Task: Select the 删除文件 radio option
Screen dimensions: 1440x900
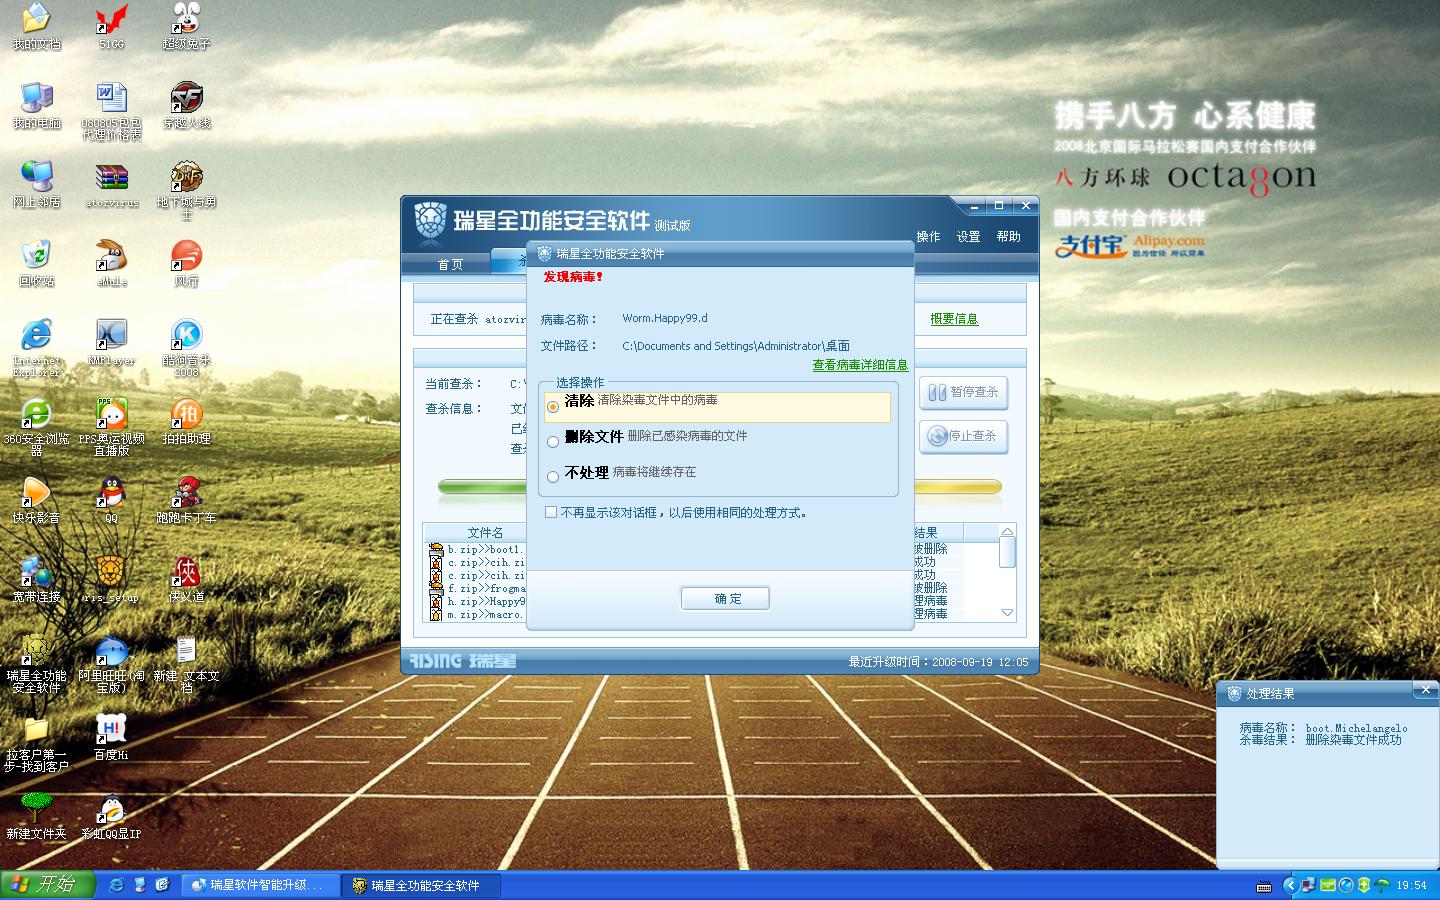Action: 553,442
